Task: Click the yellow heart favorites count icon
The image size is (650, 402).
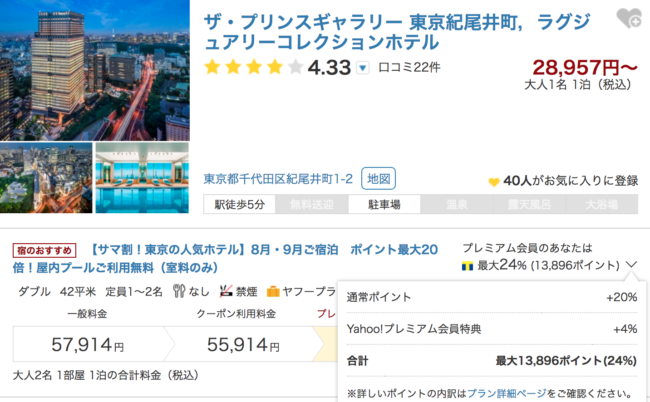Action: [493, 182]
